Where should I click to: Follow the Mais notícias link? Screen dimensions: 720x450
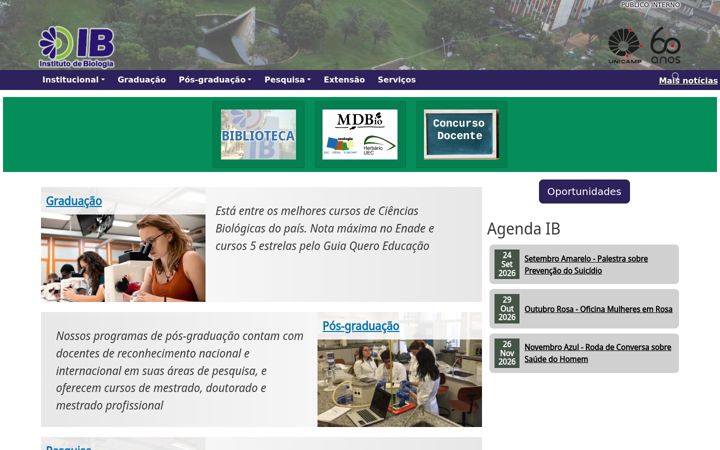click(688, 81)
